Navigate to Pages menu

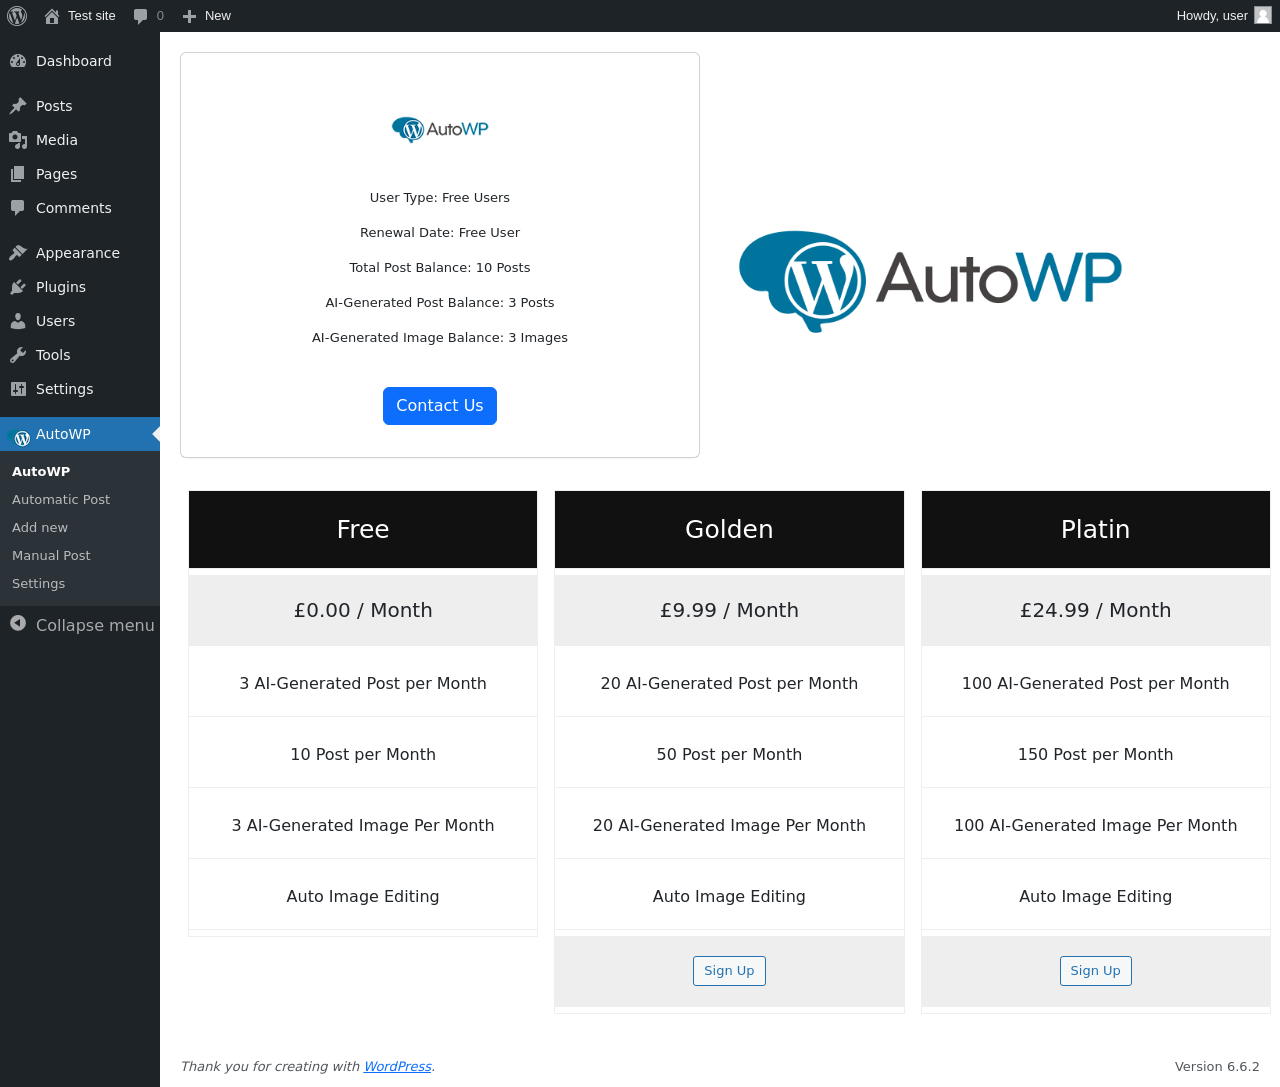(x=80, y=174)
